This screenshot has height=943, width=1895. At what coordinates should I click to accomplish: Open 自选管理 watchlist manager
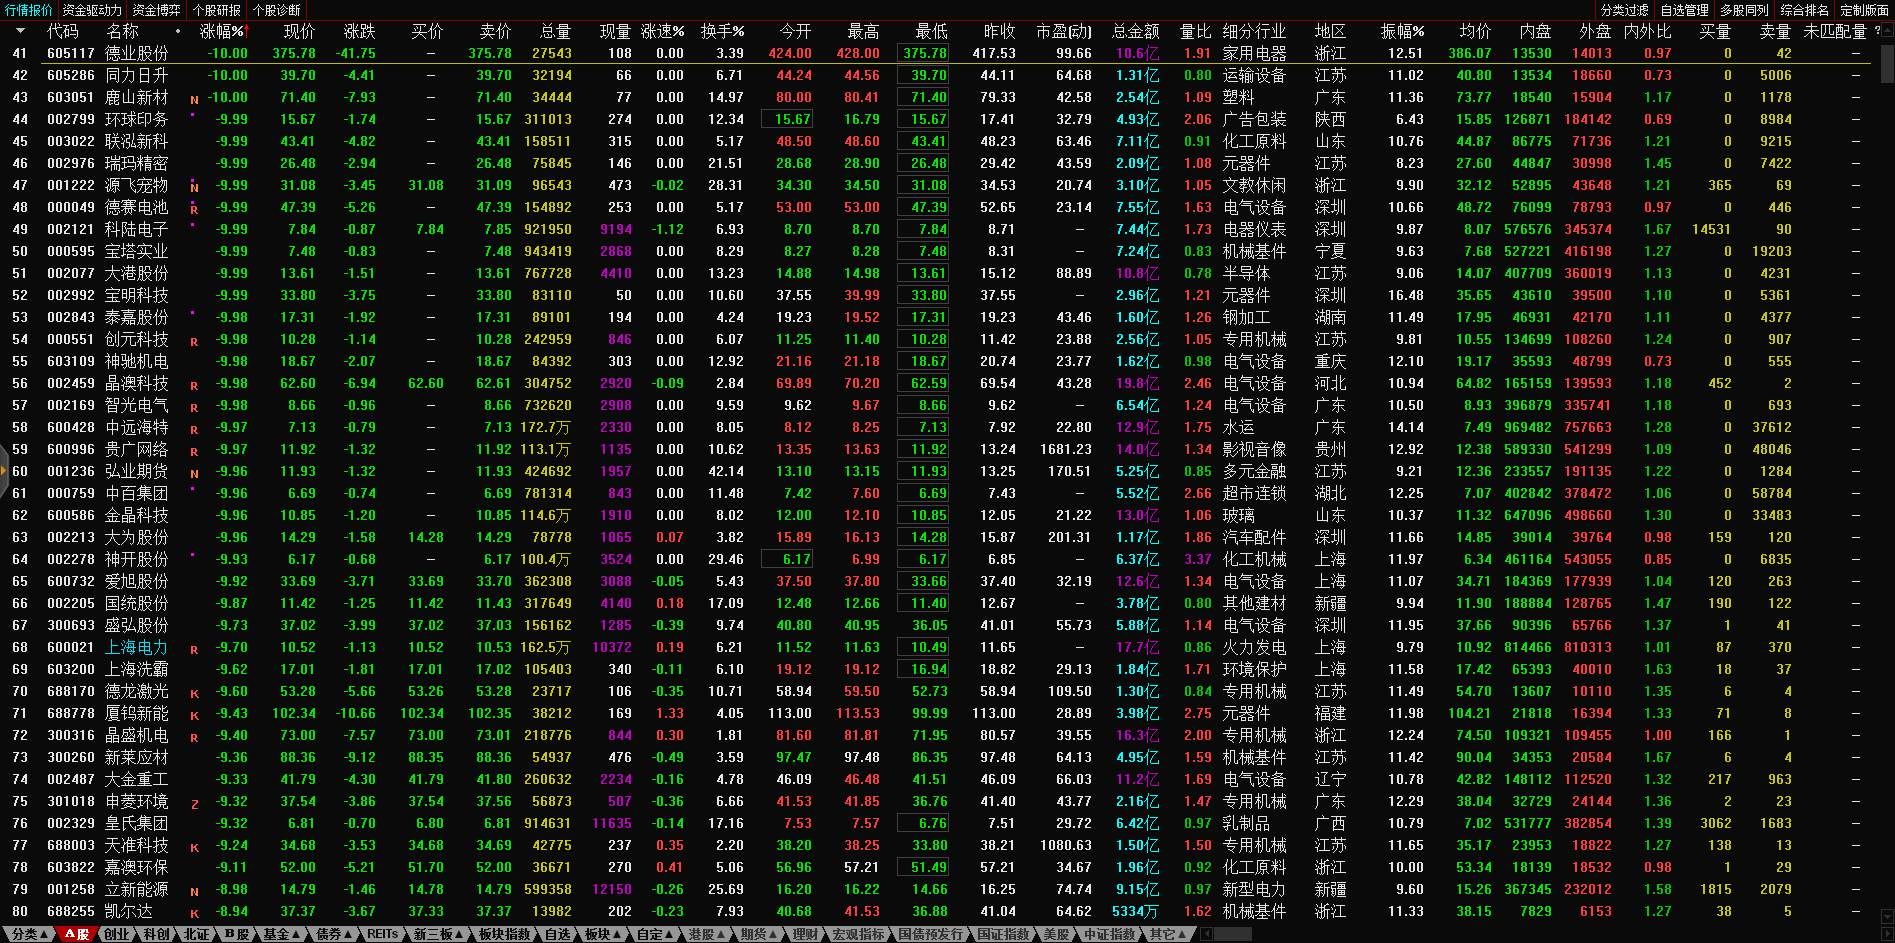1684,10
